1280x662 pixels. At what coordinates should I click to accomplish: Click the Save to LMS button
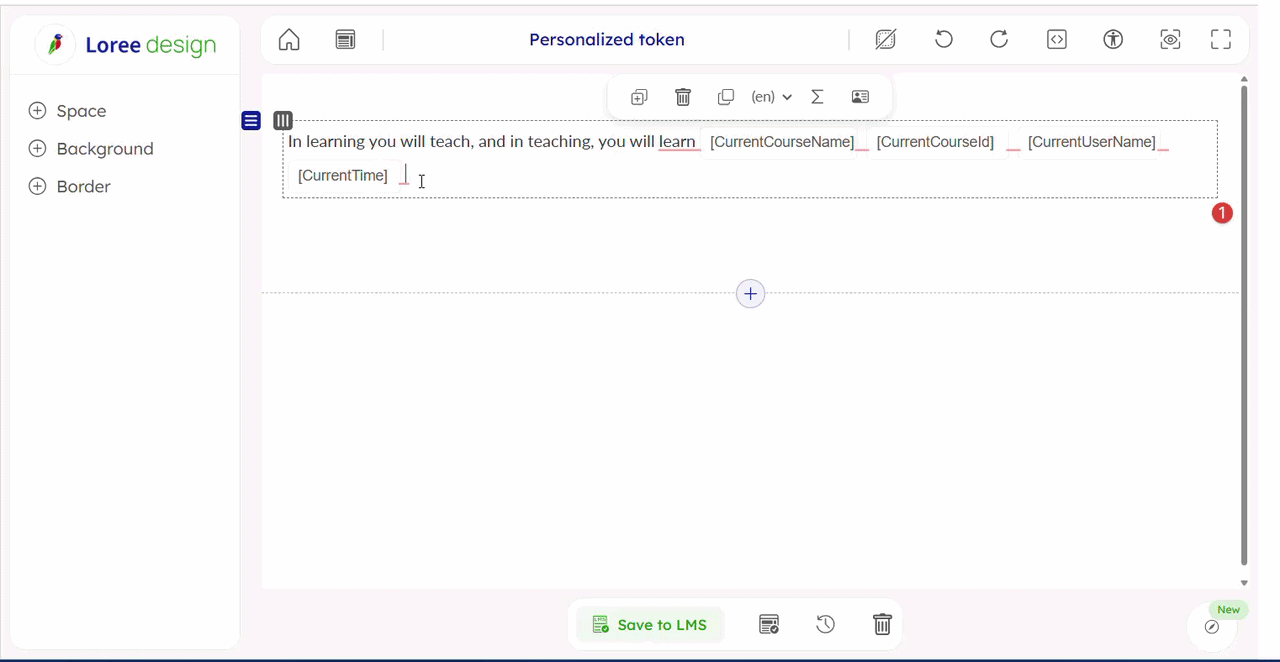[650, 625]
